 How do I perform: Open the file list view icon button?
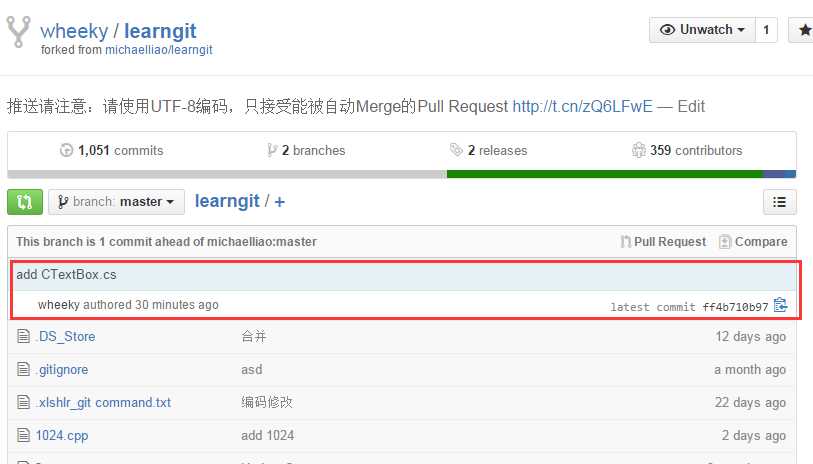(x=779, y=202)
